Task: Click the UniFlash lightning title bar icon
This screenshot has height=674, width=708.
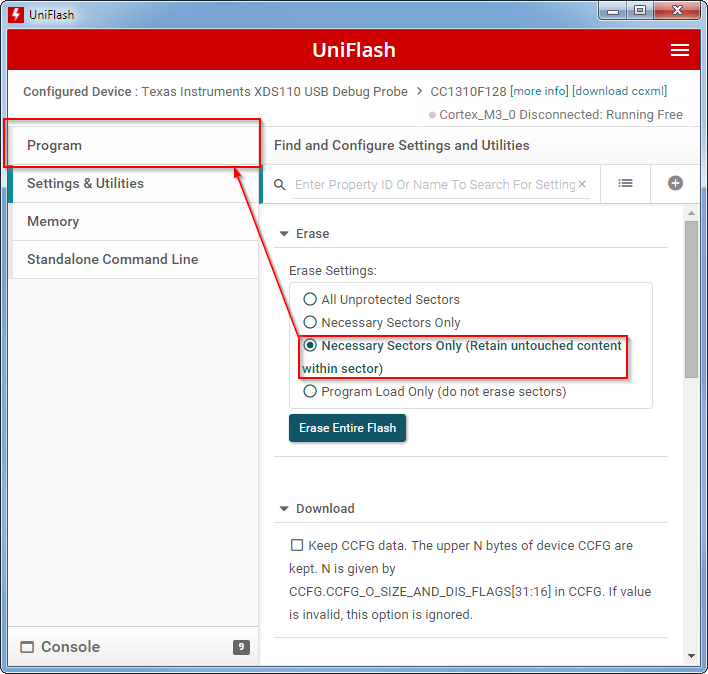Action: pos(16,14)
